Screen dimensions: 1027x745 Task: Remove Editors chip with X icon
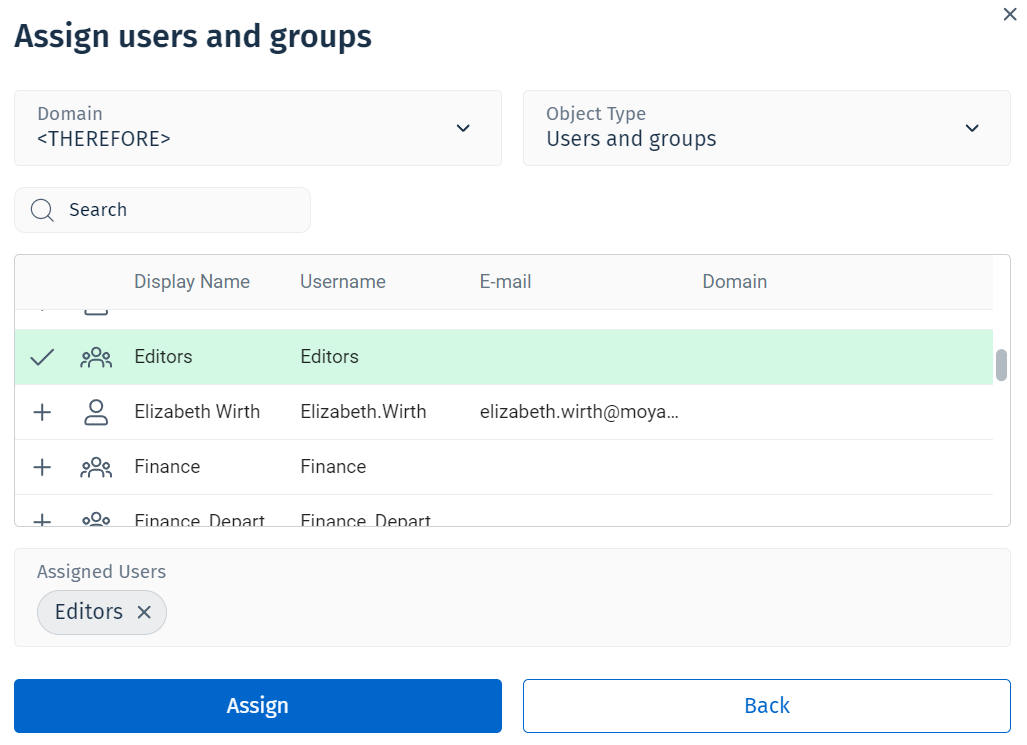[144, 612]
